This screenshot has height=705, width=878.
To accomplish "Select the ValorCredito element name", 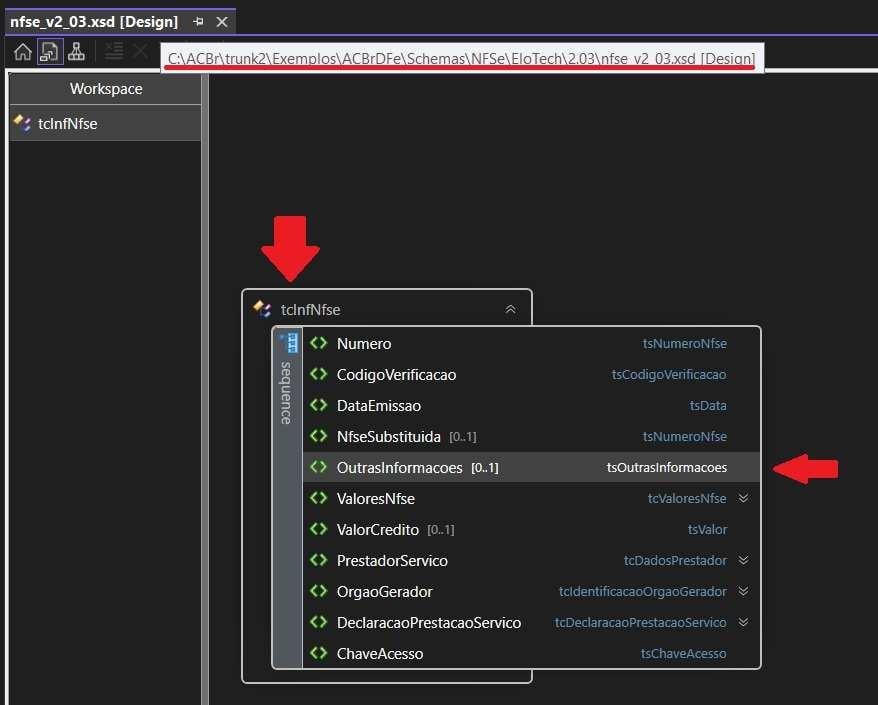I will (x=378, y=530).
